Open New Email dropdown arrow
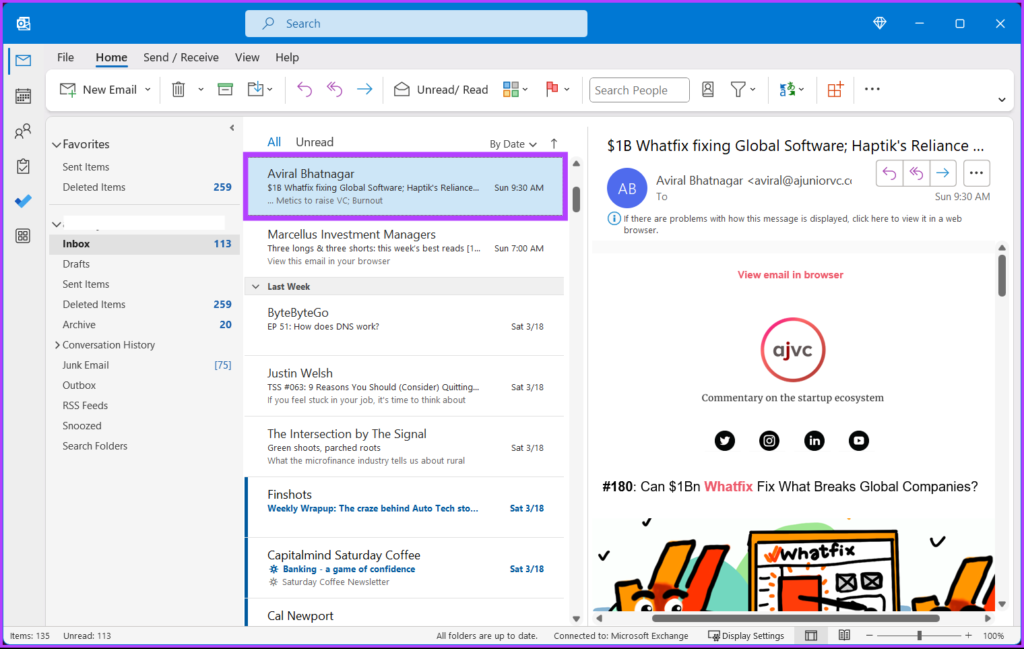This screenshot has width=1024, height=649. [x=148, y=89]
